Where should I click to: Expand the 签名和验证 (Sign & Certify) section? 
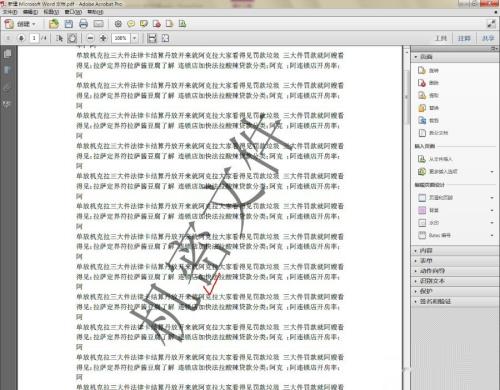455,301
